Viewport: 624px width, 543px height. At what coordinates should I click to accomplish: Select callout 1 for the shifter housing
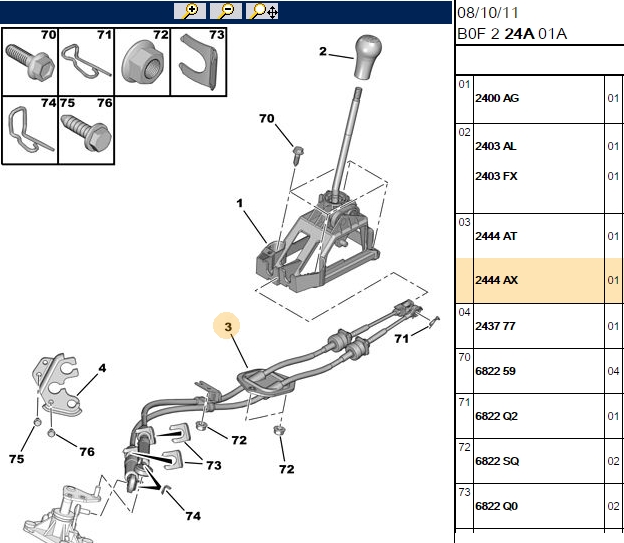click(x=239, y=203)
